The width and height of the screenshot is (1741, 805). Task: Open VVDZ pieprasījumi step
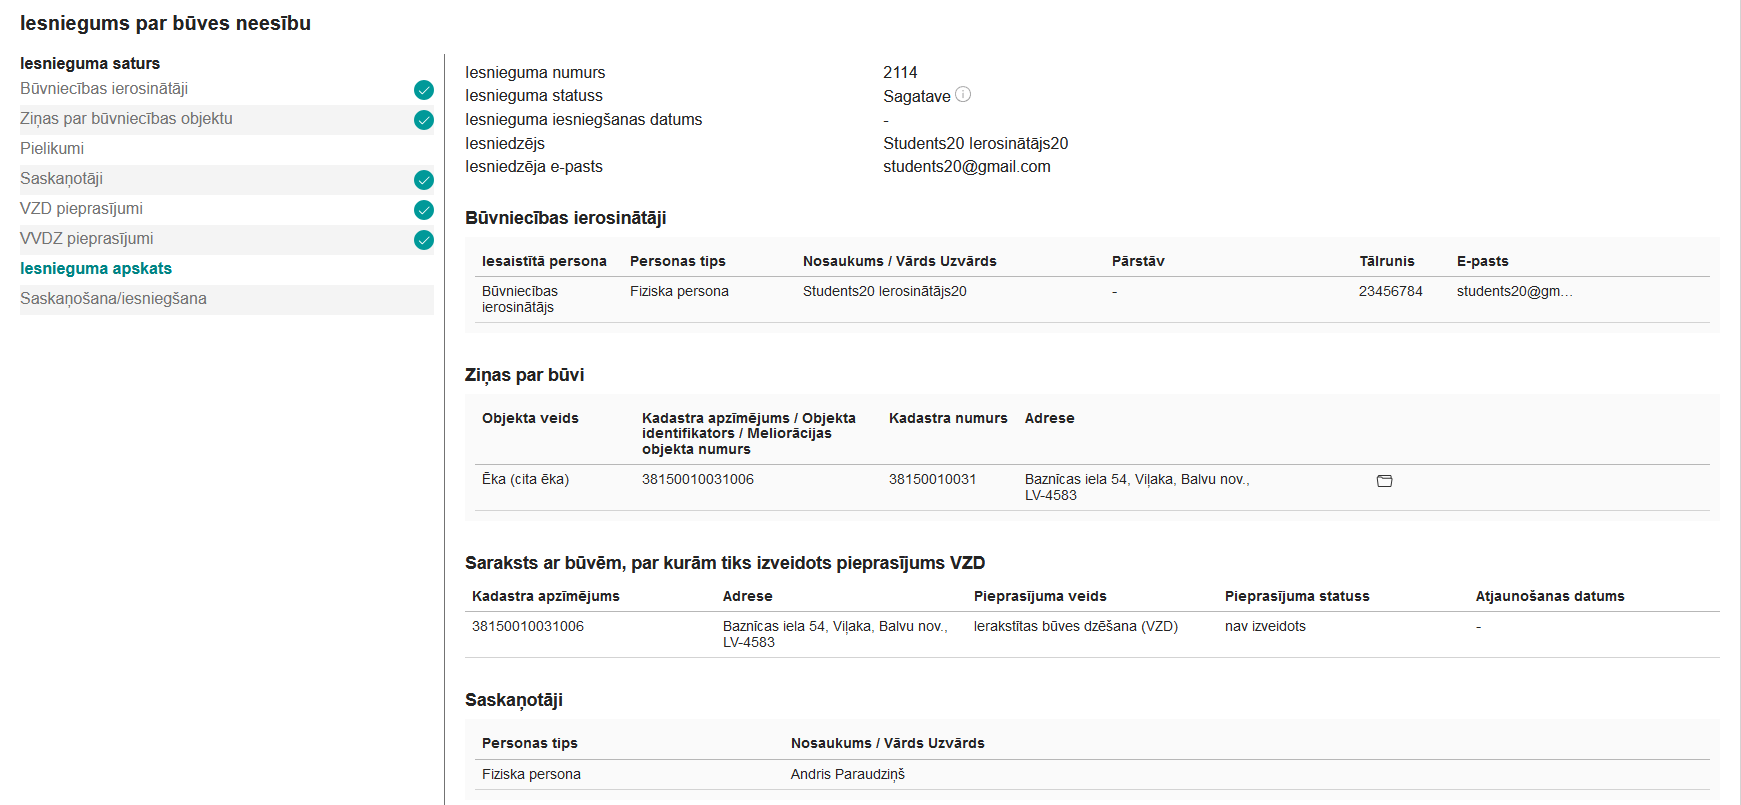tap(86, 239)
